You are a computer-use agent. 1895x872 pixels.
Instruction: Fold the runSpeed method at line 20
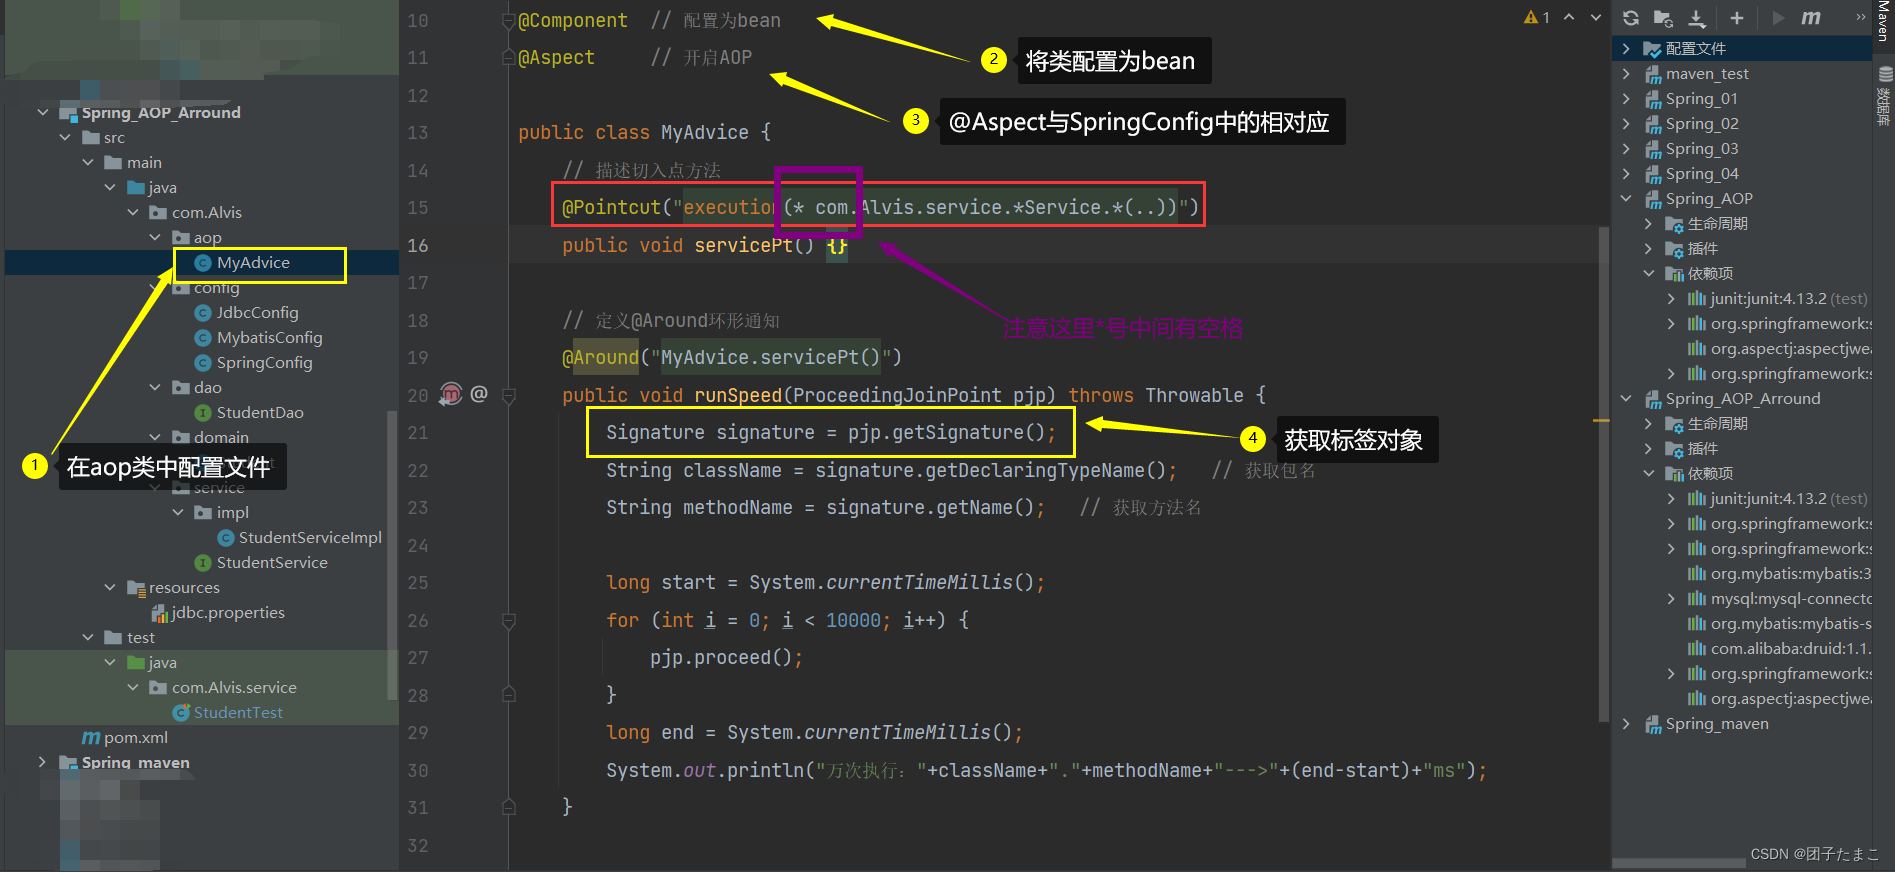[508, 396]
